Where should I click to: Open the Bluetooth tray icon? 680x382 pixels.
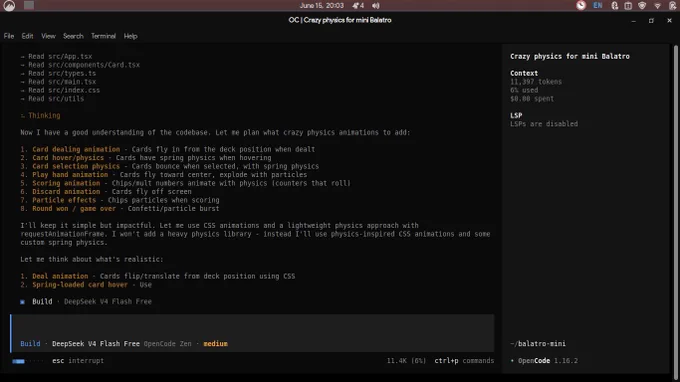(x=615, y=6)
